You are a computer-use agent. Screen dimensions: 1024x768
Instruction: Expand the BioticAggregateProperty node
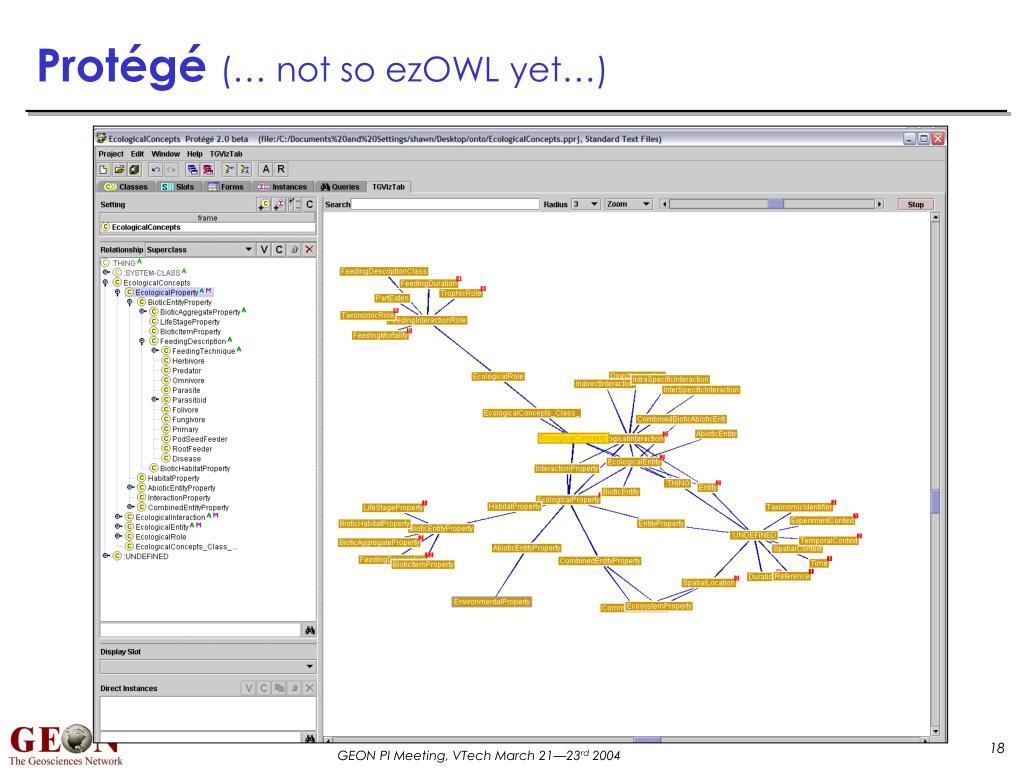point(142,312)
